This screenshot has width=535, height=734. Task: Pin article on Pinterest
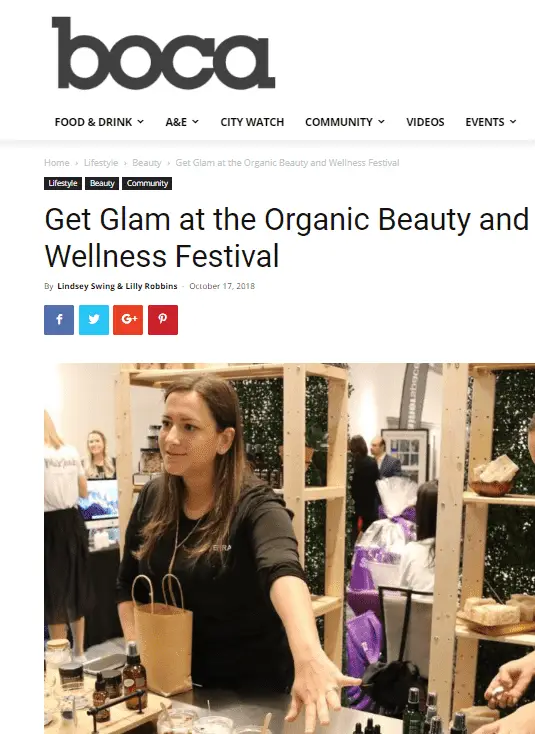pos(163,320)
